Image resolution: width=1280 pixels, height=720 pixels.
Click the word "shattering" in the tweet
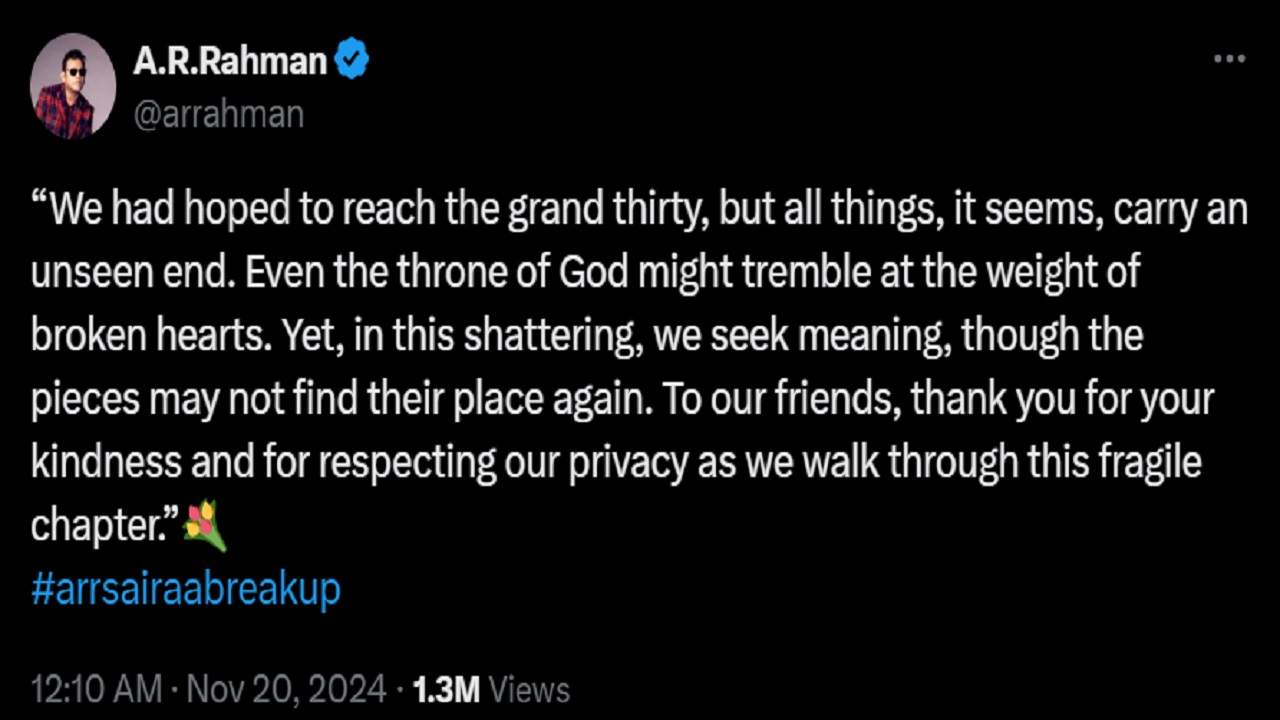pos(540,336)
